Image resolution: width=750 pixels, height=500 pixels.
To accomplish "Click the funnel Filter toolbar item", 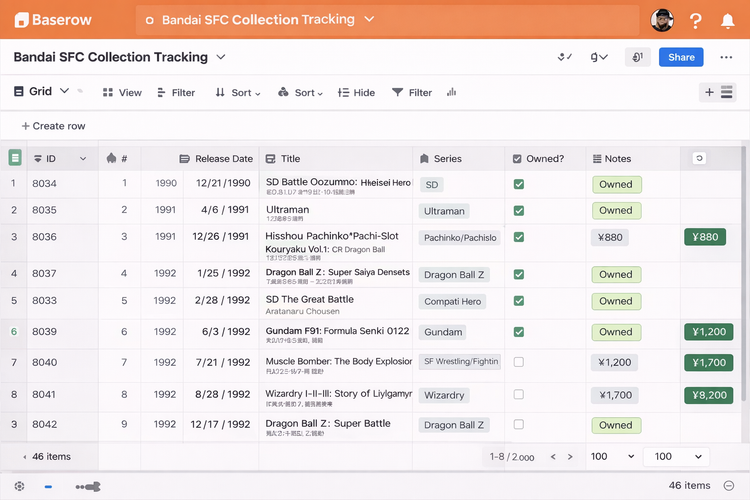I will pyautogui.click(x=412, y=93).
